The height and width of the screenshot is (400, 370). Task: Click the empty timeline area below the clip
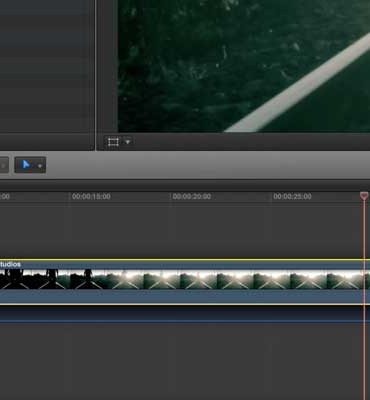point(182,362)
